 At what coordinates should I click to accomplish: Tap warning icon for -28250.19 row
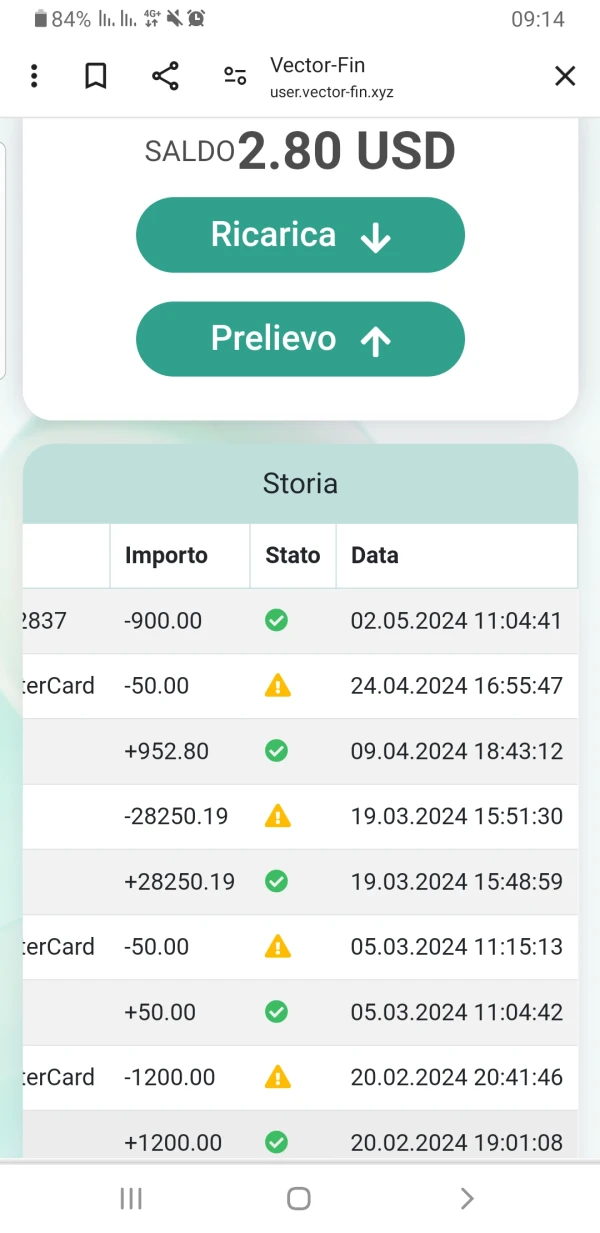(x=277, y=816)
